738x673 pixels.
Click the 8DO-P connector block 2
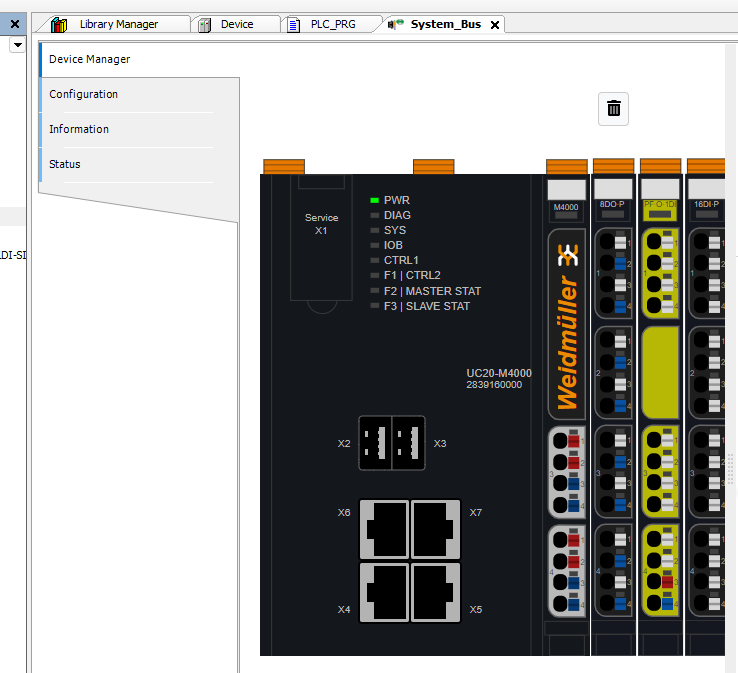pos(613,373)
